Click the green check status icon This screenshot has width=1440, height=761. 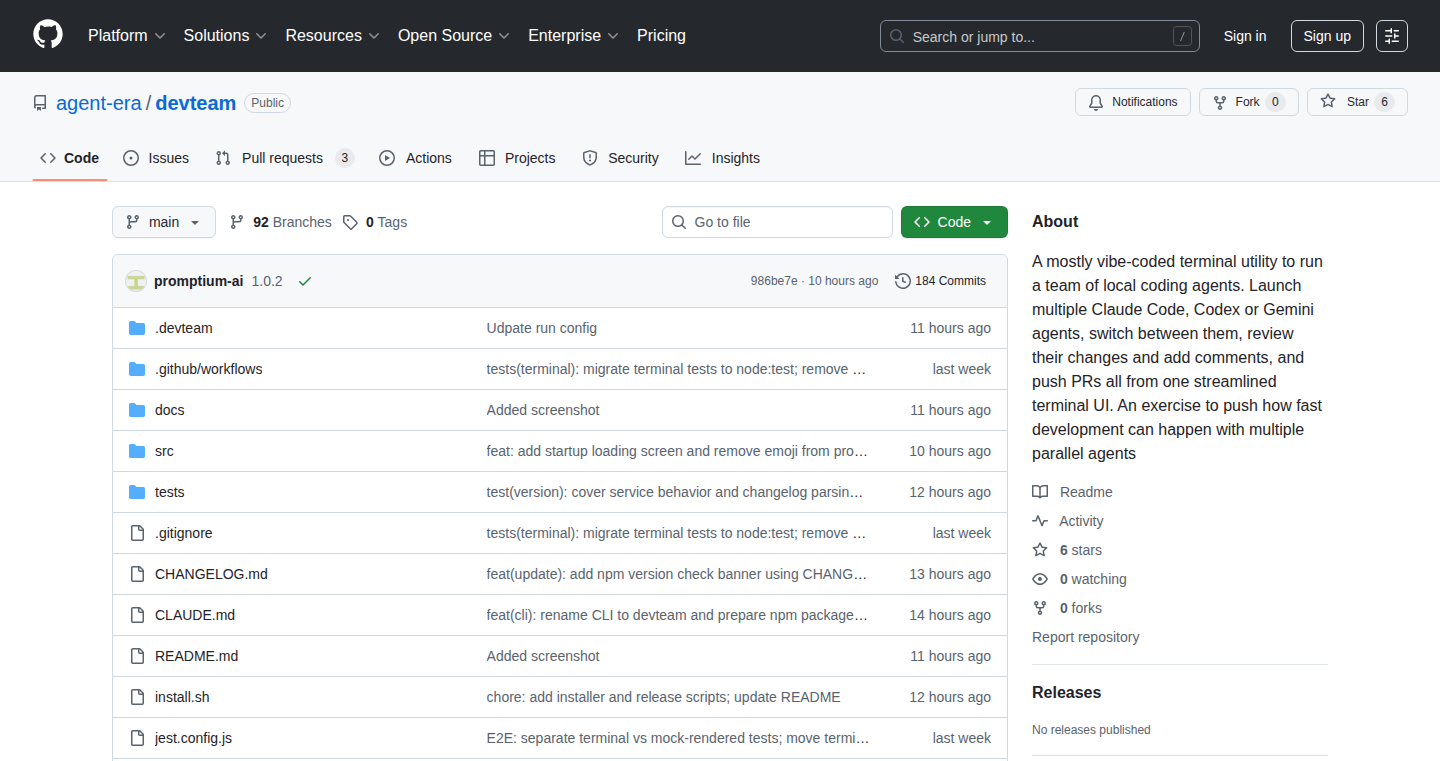(x=305, y=281)
